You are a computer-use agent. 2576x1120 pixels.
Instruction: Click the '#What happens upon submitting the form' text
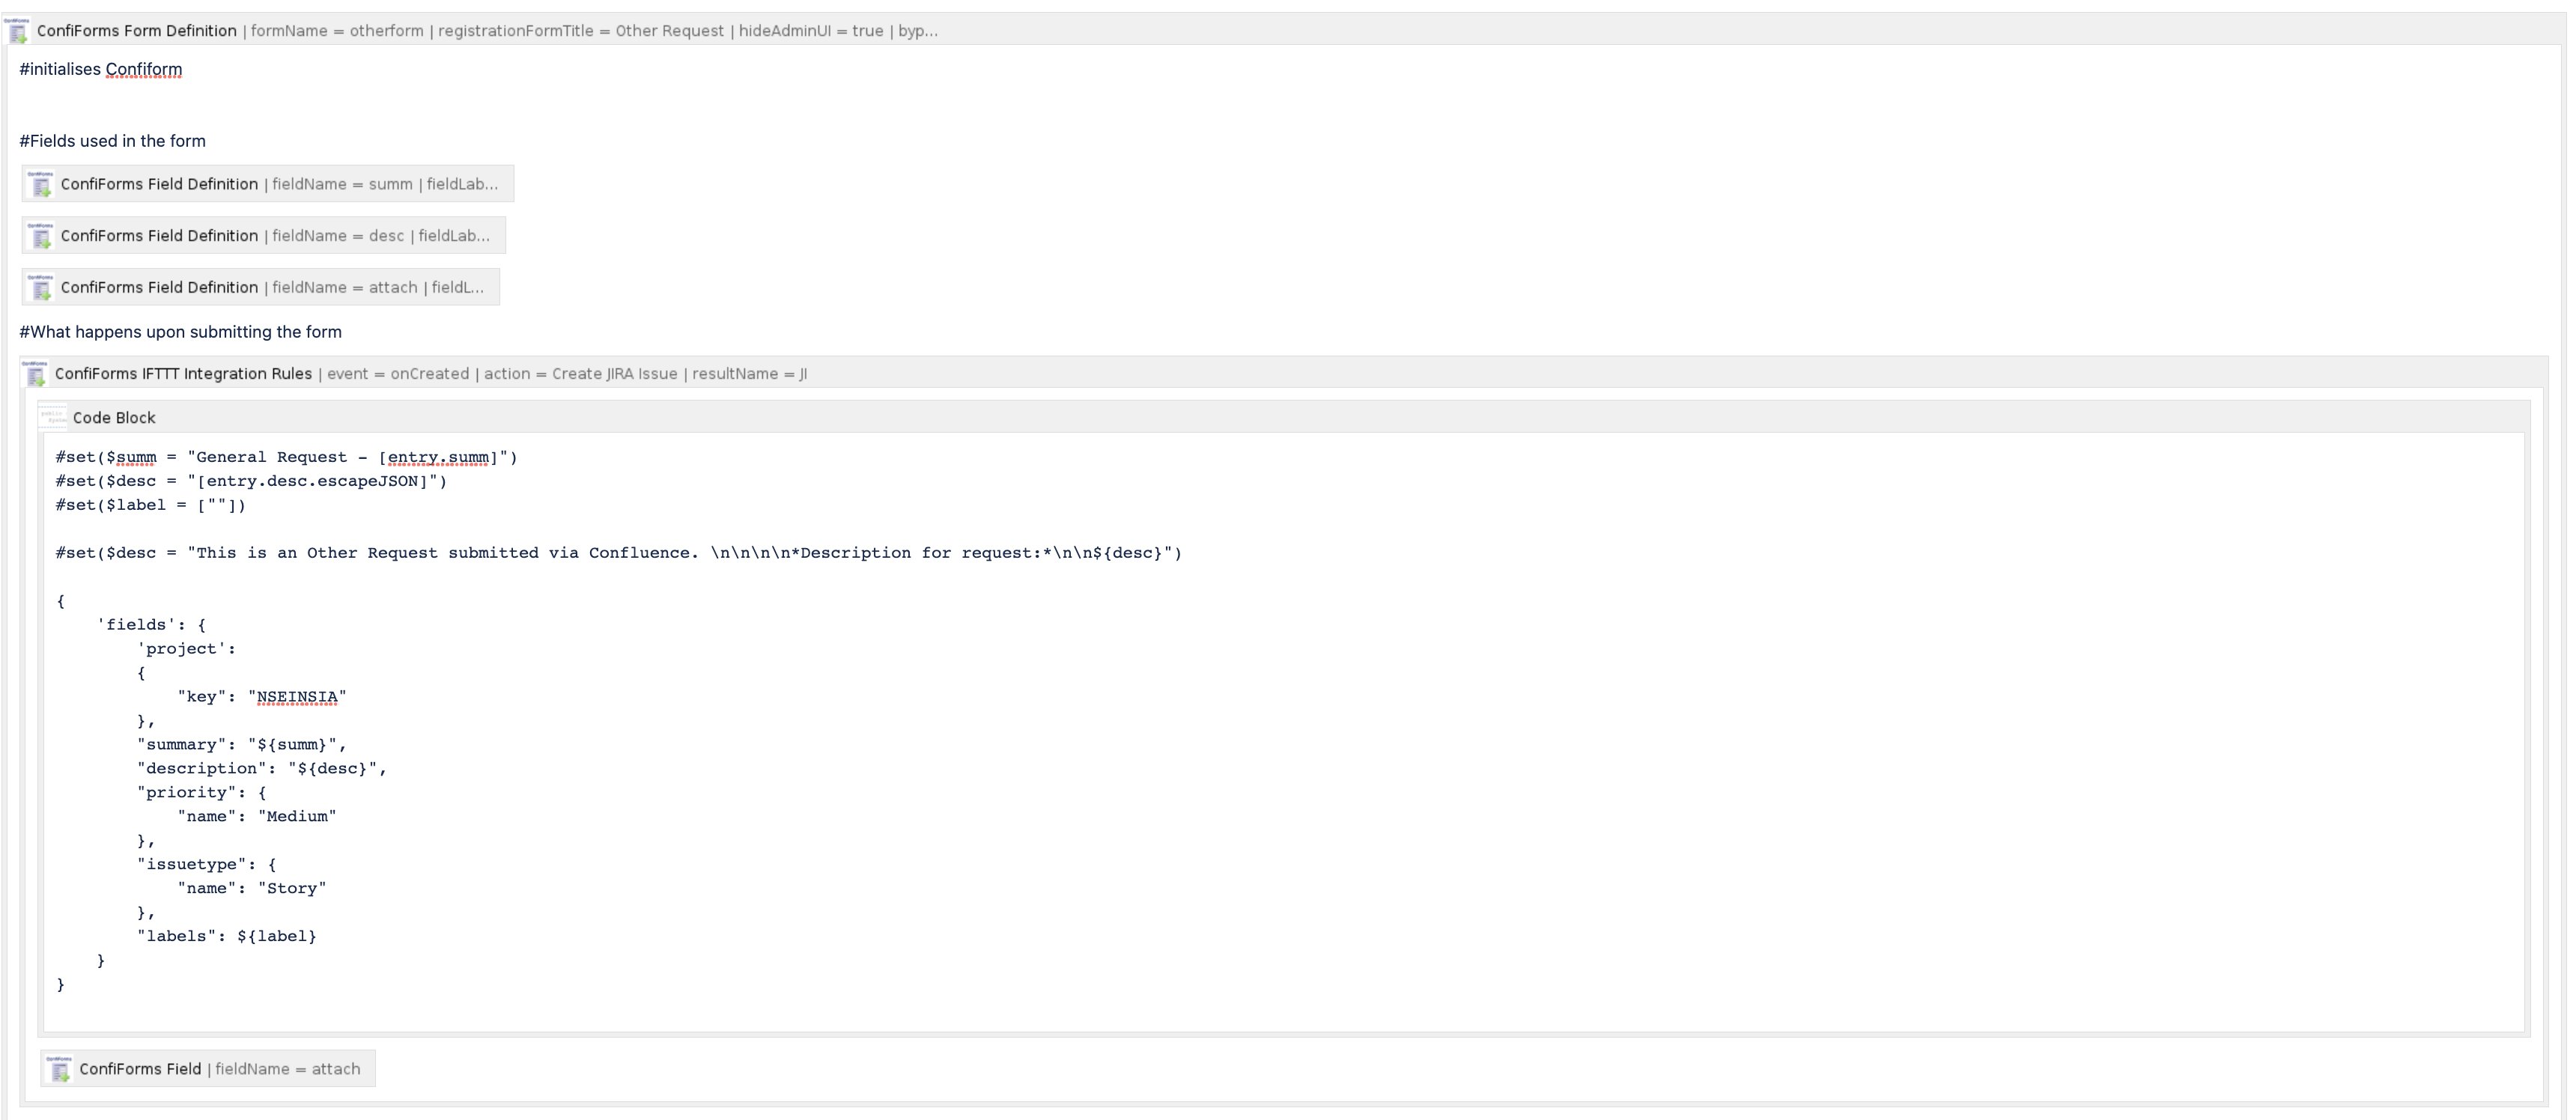(180, 331)
